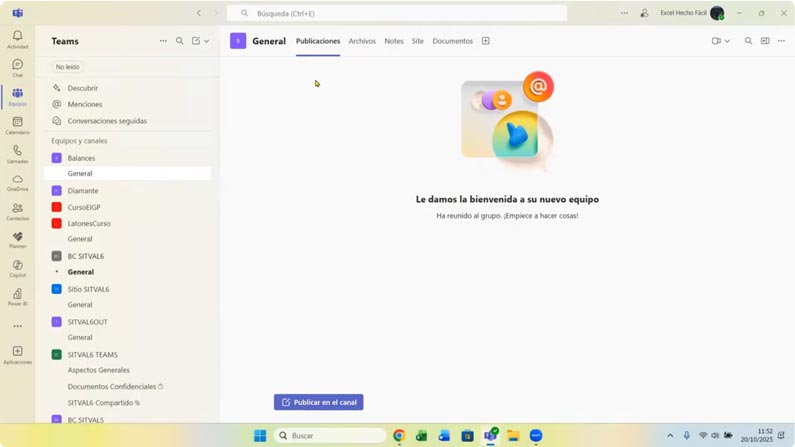The image size is (795, 447).
Task: Collapse the Balances team
Action: tap(81, 158)
